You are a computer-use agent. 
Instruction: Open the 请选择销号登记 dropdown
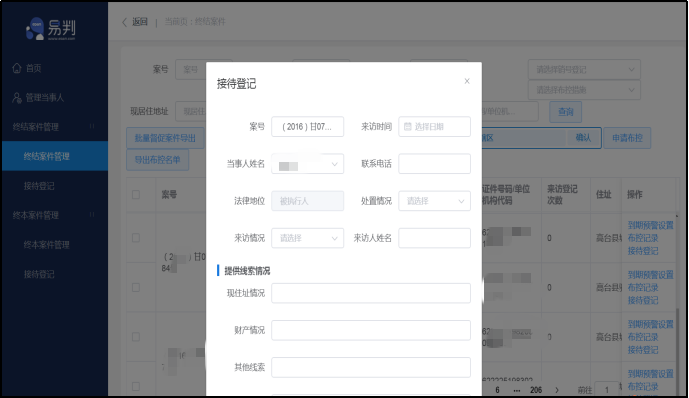584,69
